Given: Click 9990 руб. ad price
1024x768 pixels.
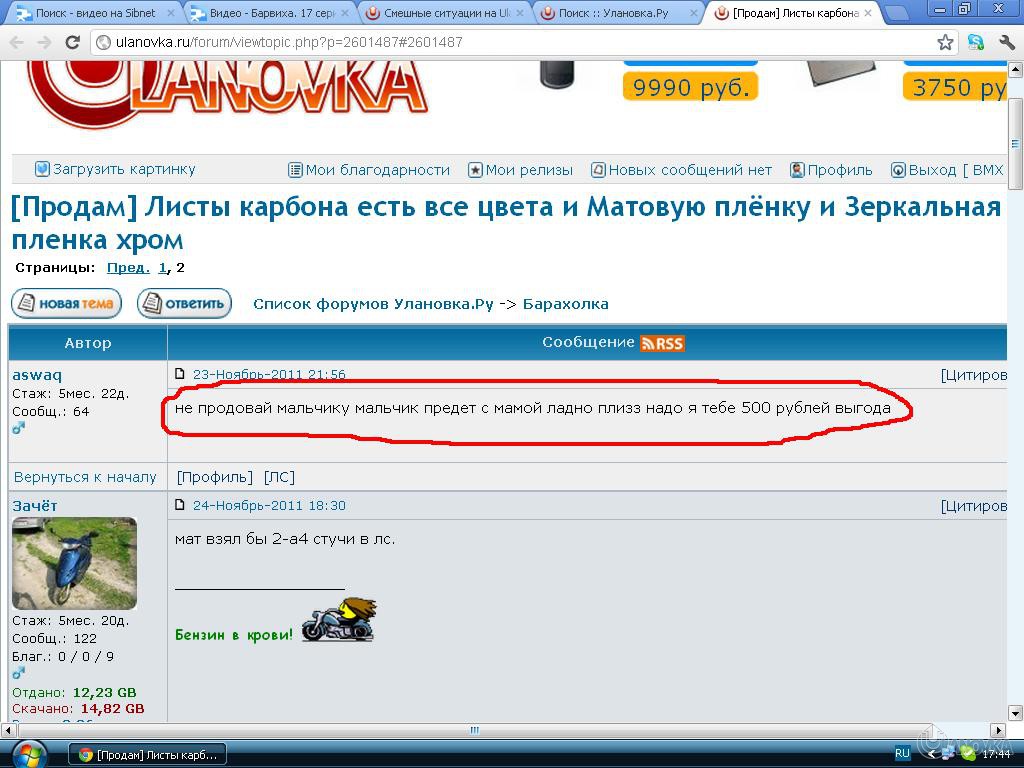Looking at the screenshot, I should point(691,87).
